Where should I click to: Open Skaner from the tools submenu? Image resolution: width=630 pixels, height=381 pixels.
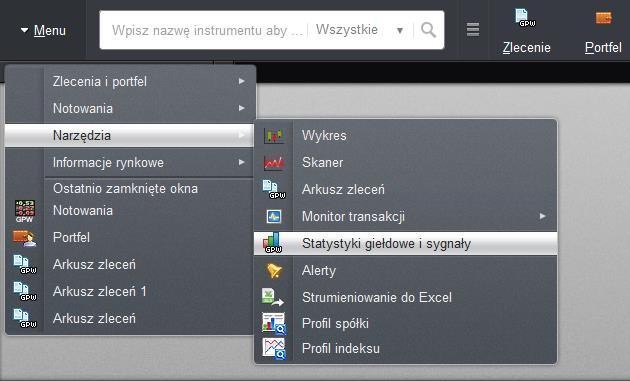[x=406, y=162]
